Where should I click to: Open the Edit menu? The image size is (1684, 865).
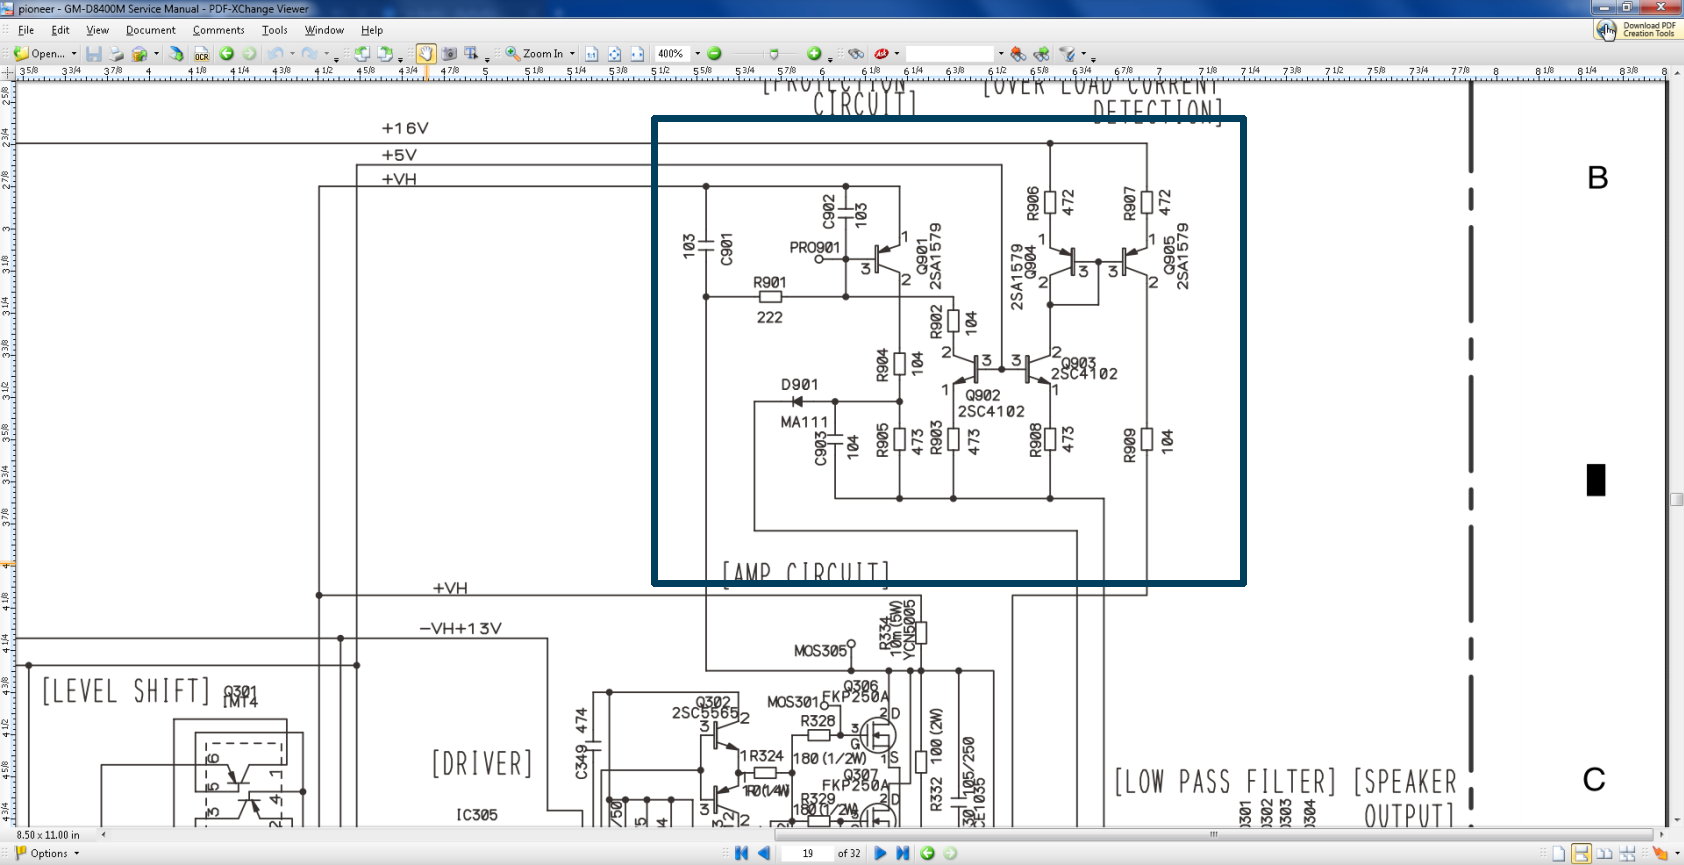(x=60, y=30)
